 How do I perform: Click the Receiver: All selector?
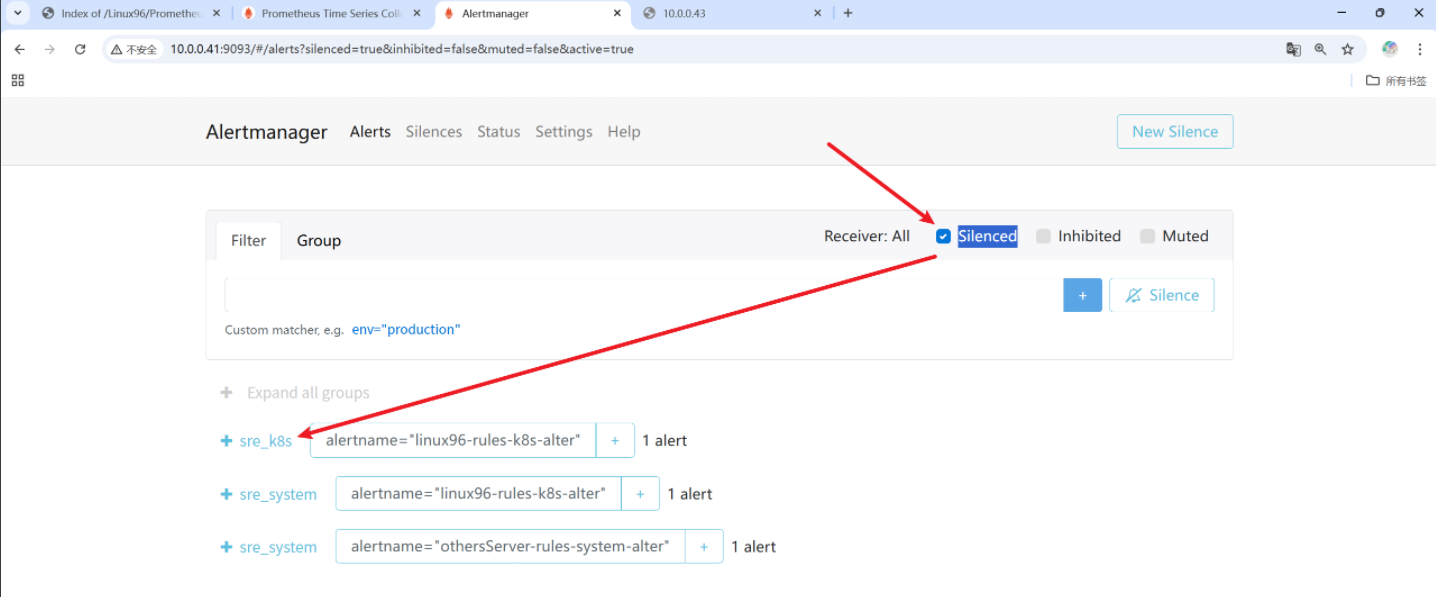pyautogui.click(x=867, y=236)
